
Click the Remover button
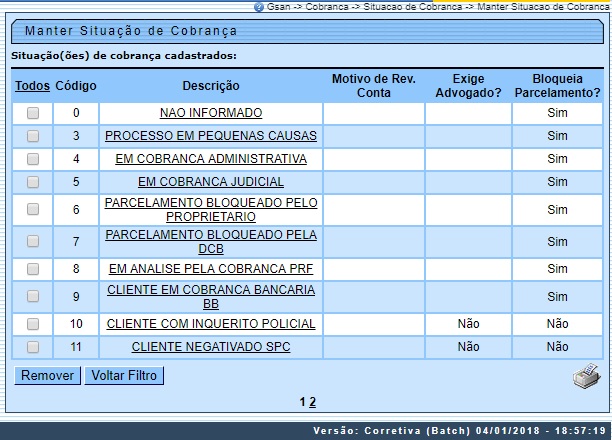tap(48, 376)
